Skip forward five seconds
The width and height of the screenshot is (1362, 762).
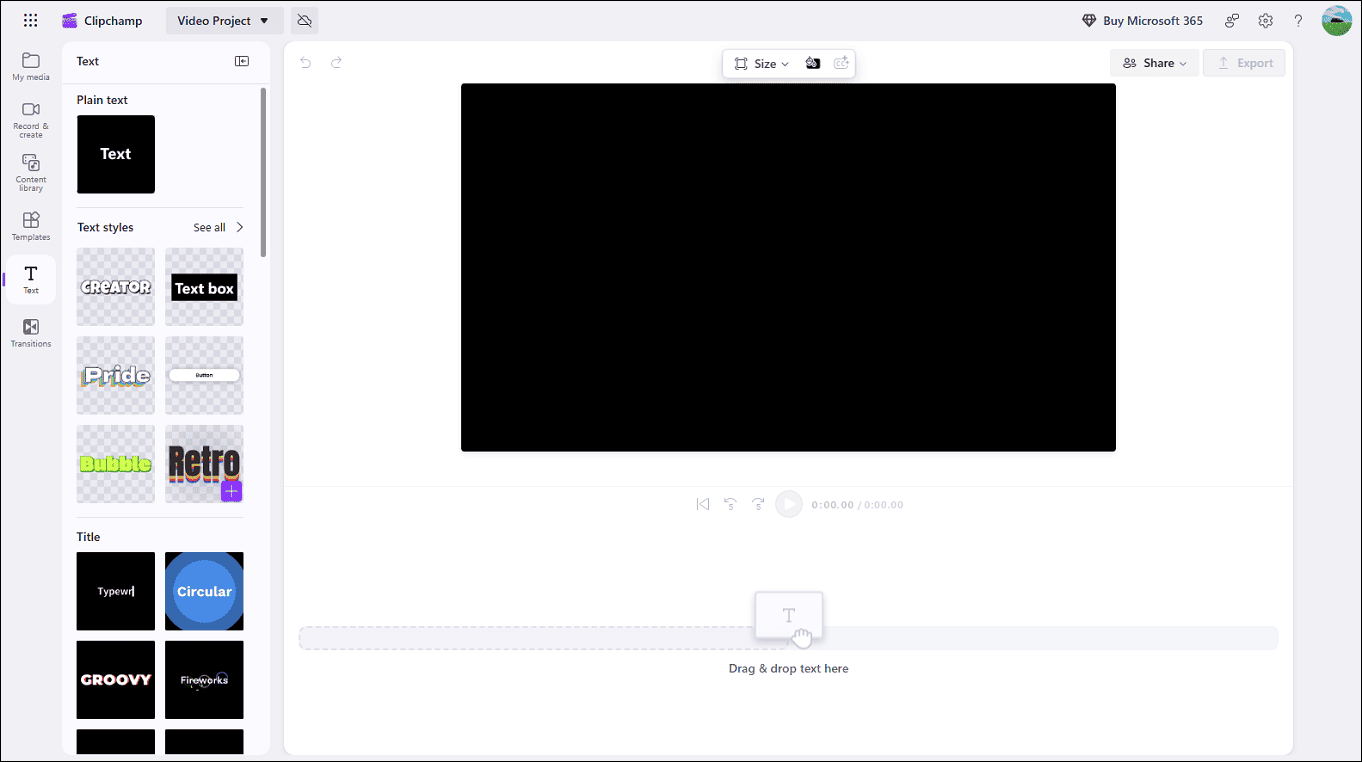click(x=759, y=504)
